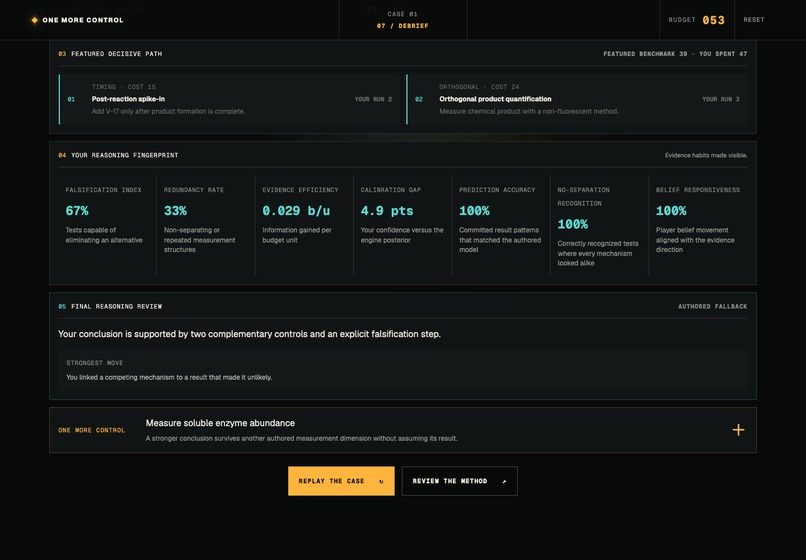Click the Timing · Cost 15 label
806x560 pixels.
[124, 87]
